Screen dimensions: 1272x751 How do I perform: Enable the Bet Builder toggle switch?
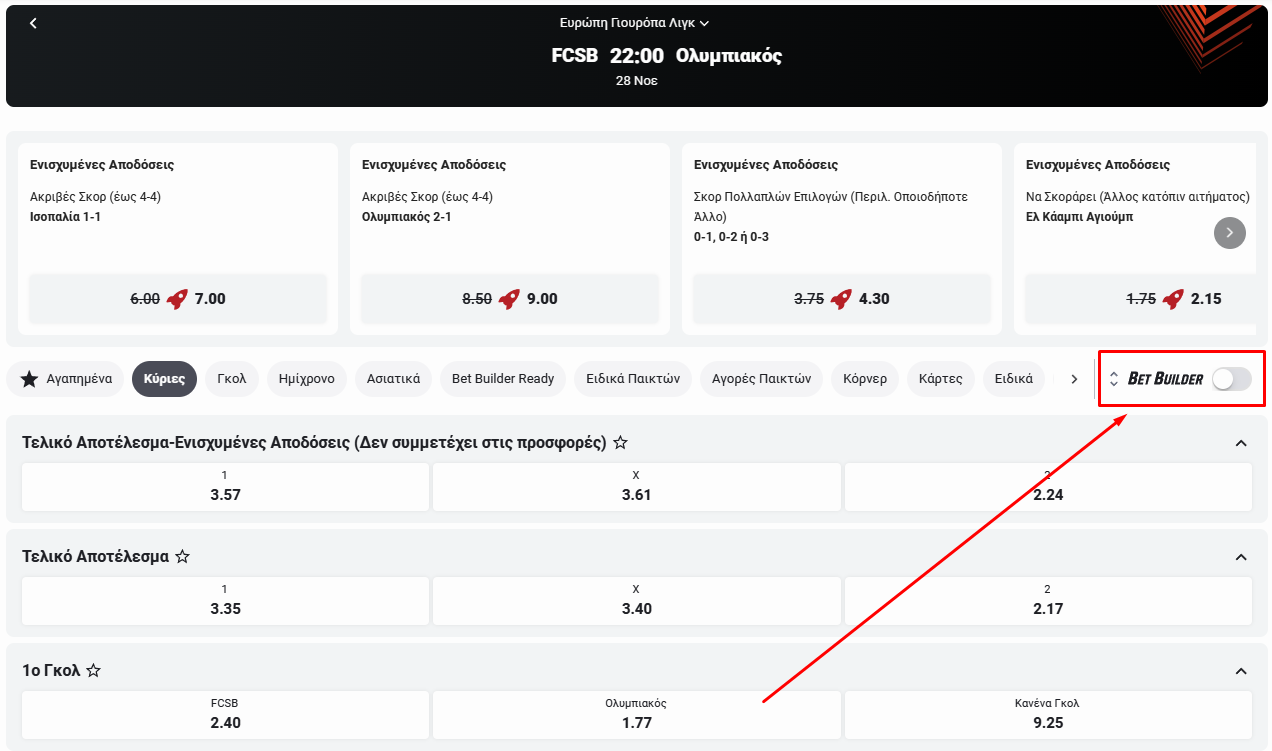[x=1231, y=379]
